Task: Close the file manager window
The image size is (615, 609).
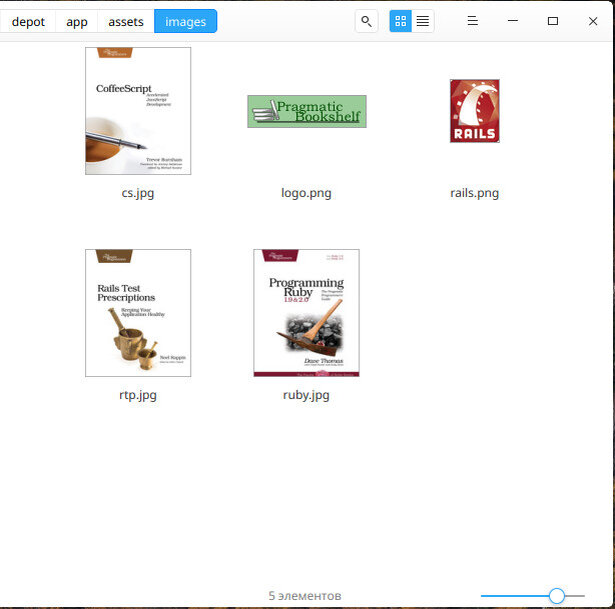Action: pyautogui.click(x=593, y=21)
